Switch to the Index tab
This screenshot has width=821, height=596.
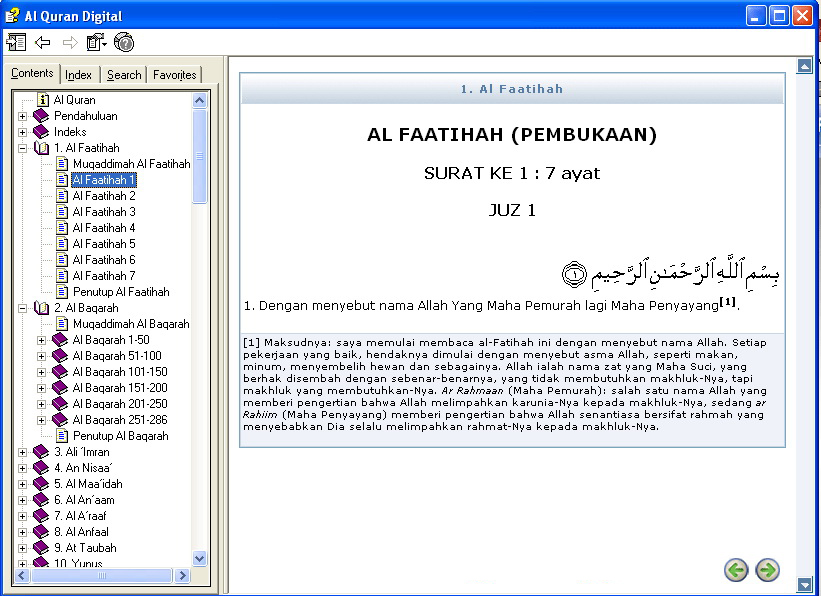tap(78, 73)
